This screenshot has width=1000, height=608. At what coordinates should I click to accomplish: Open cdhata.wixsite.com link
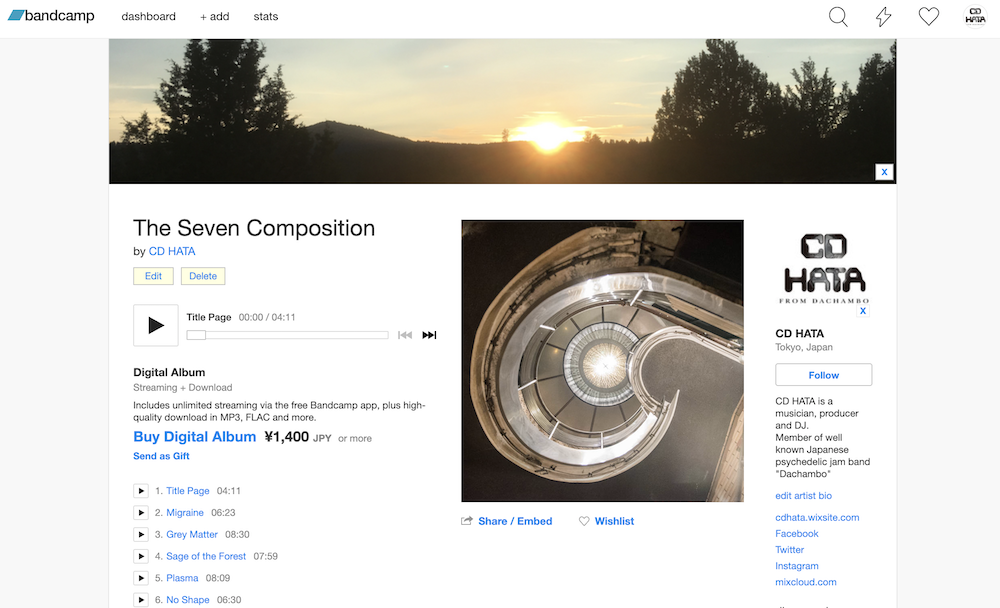[x=817, y=517]
